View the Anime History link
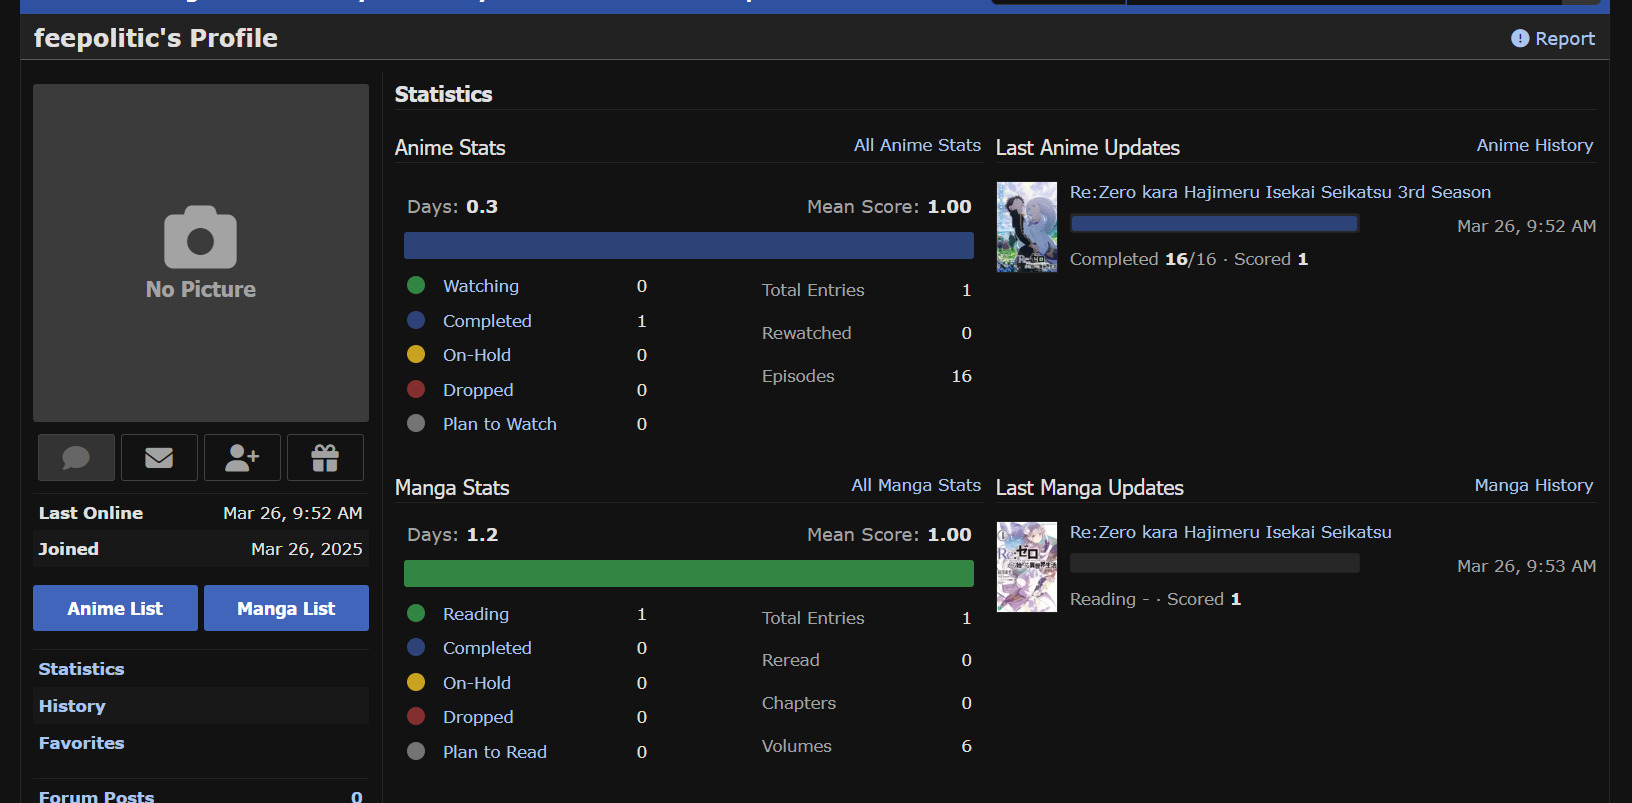This screenshot has height=803, width=1632. pyautogui.click(x=1534, y=146)
